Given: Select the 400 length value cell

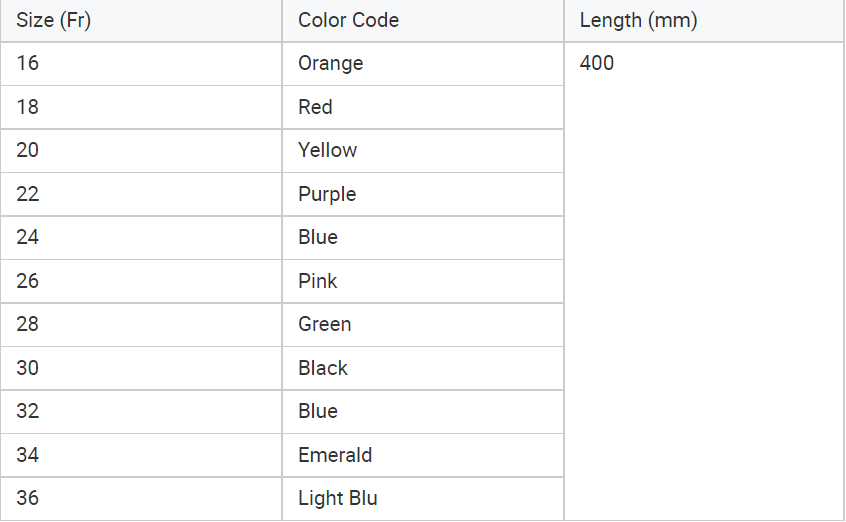Looking at the screenshot, I should [704, 281].
